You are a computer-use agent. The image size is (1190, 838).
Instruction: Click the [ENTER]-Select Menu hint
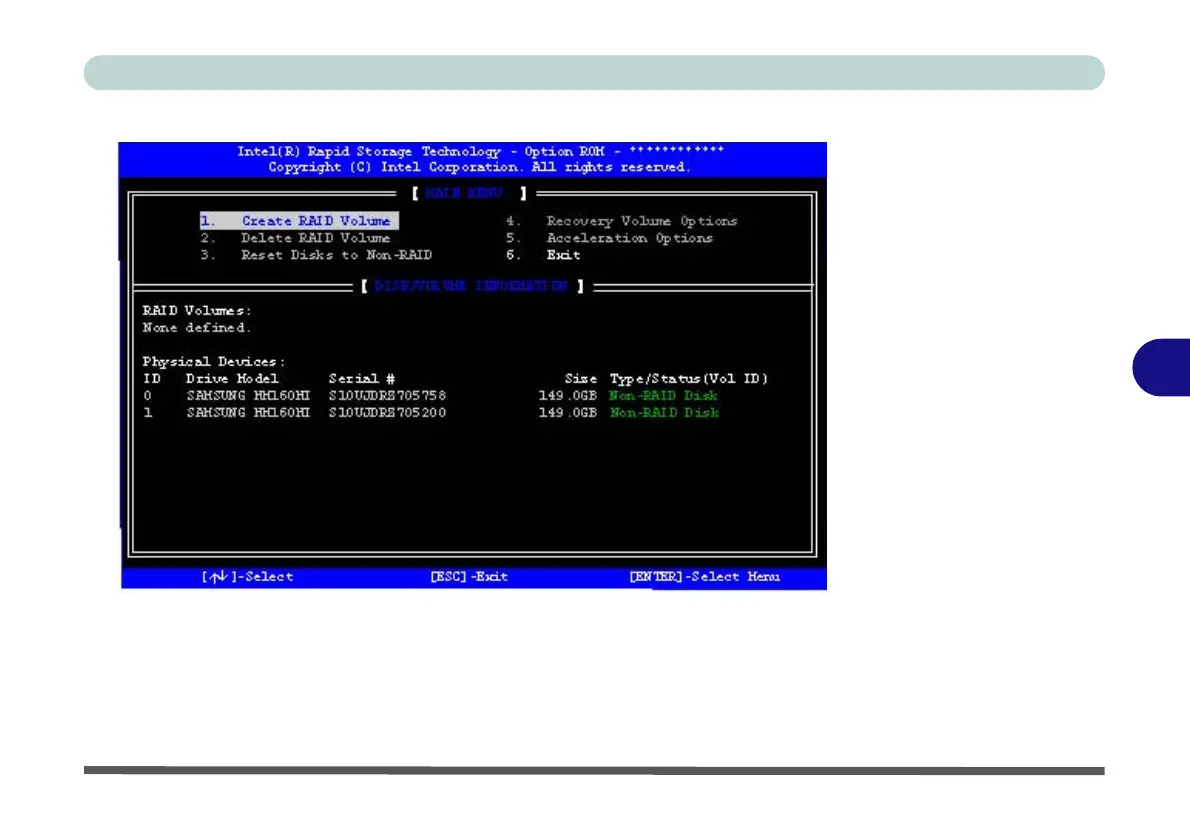click(x=704, y=577)
